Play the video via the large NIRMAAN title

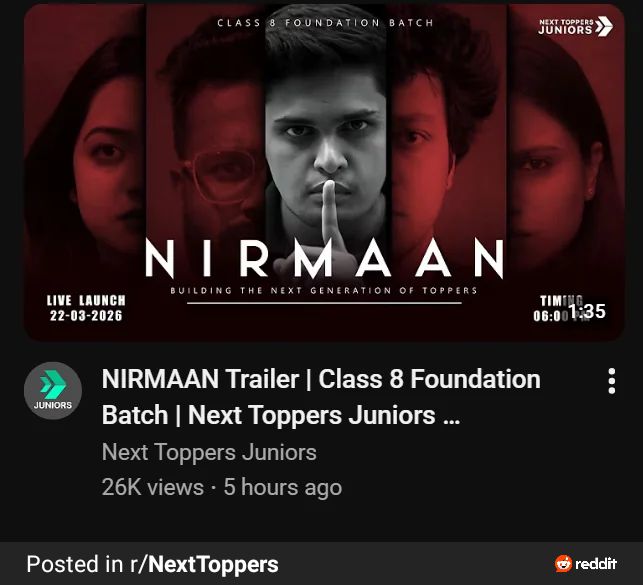[x=324, y=259]
